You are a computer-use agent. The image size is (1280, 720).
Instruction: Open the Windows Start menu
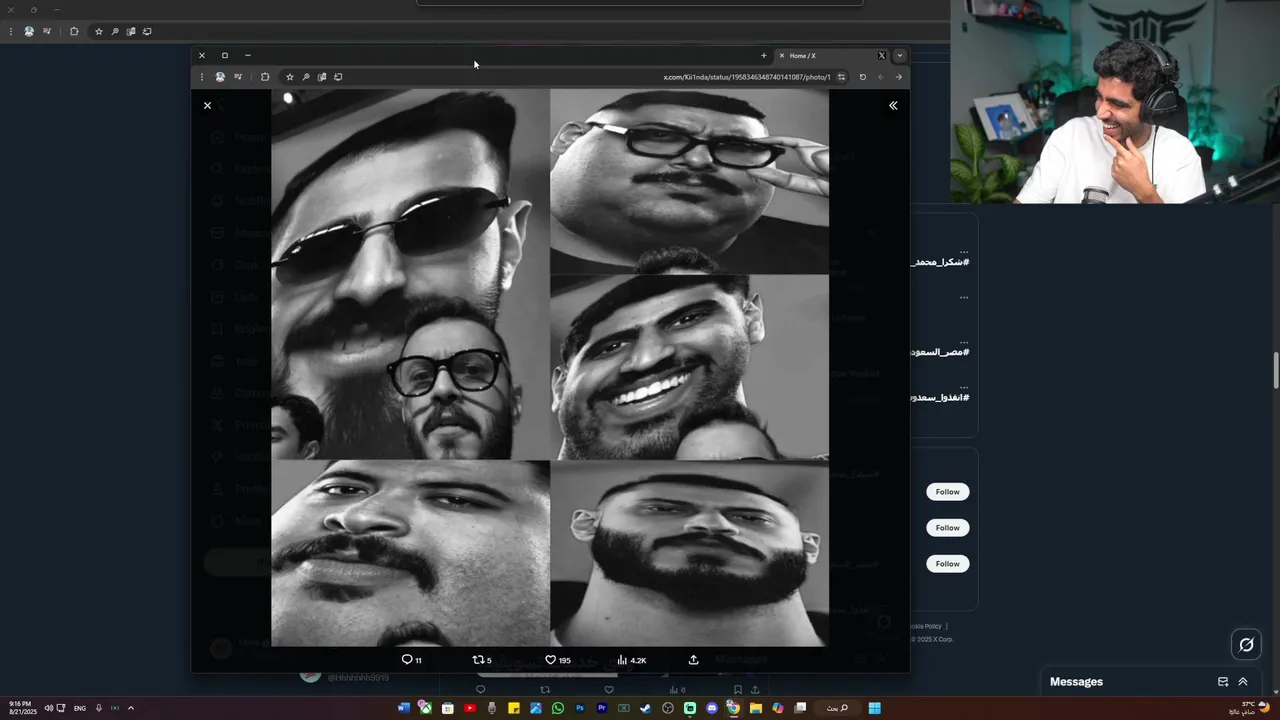coord(874,708)
